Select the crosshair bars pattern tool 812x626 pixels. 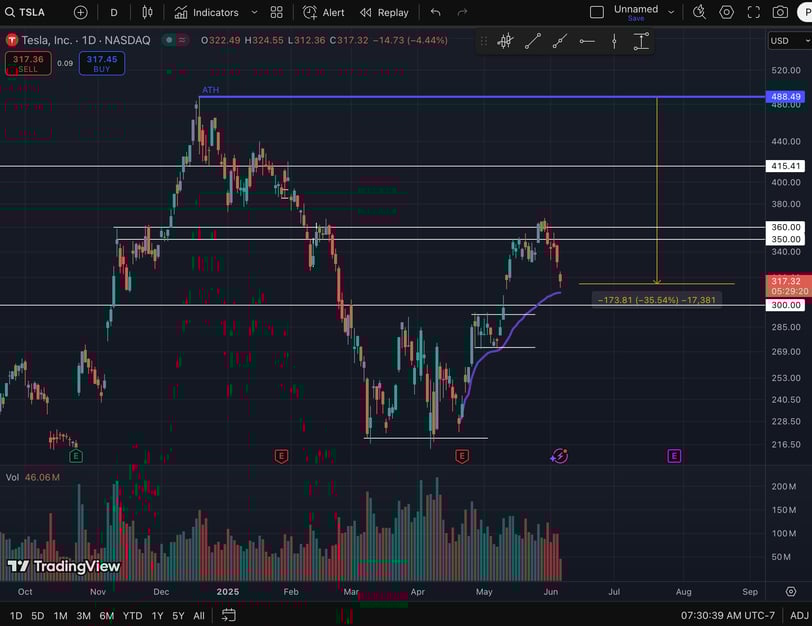[x=505, y=41]
